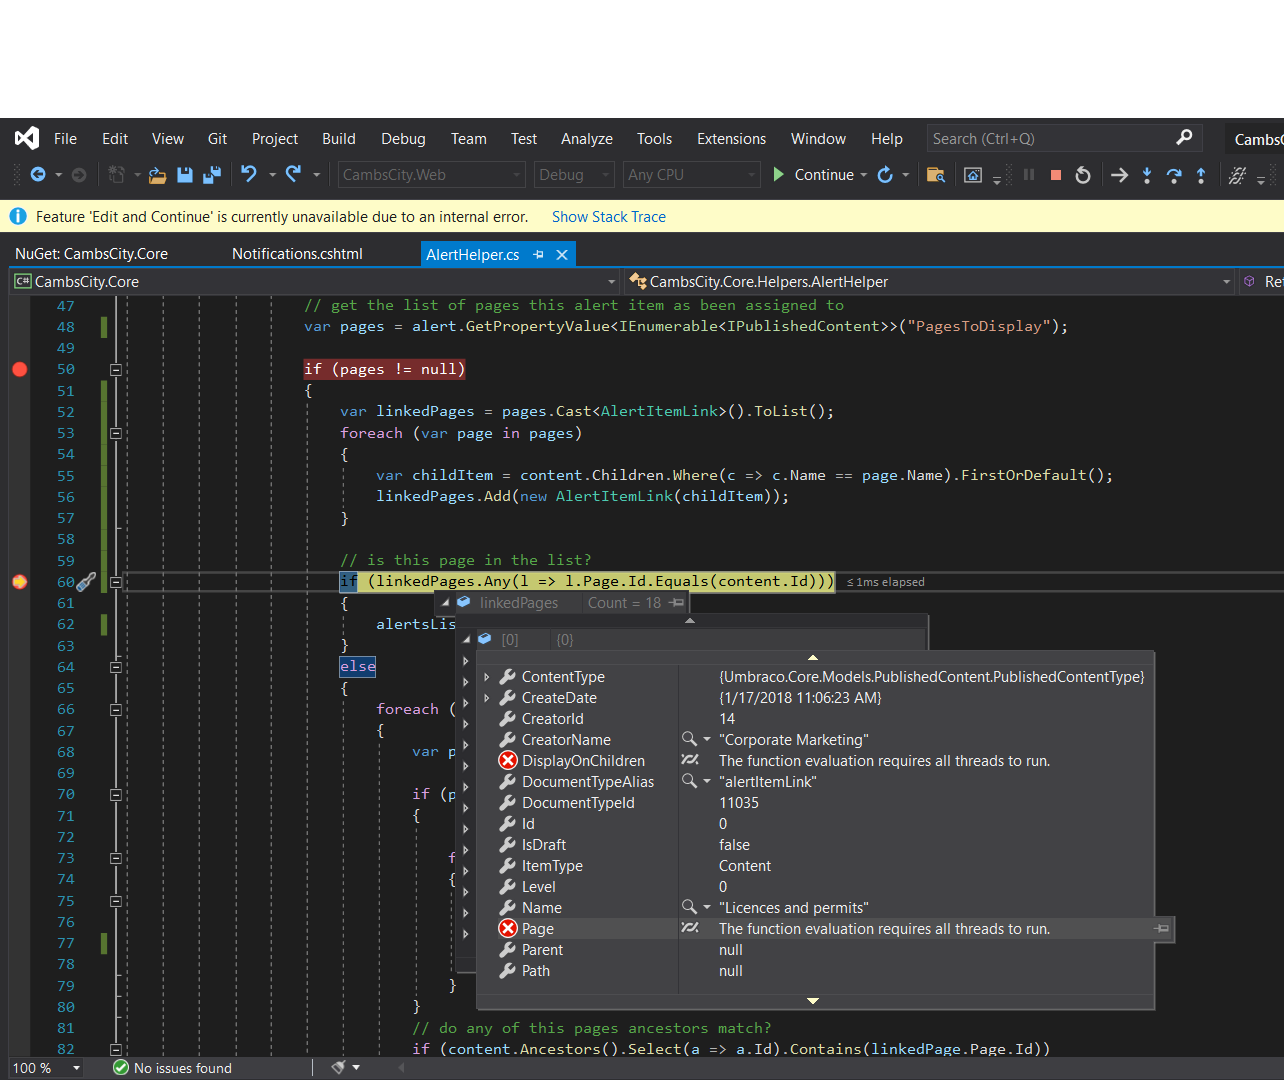Undo the last action via toolbar arrow
This screenshot has width=1284, height=1080.
[249, 174]
